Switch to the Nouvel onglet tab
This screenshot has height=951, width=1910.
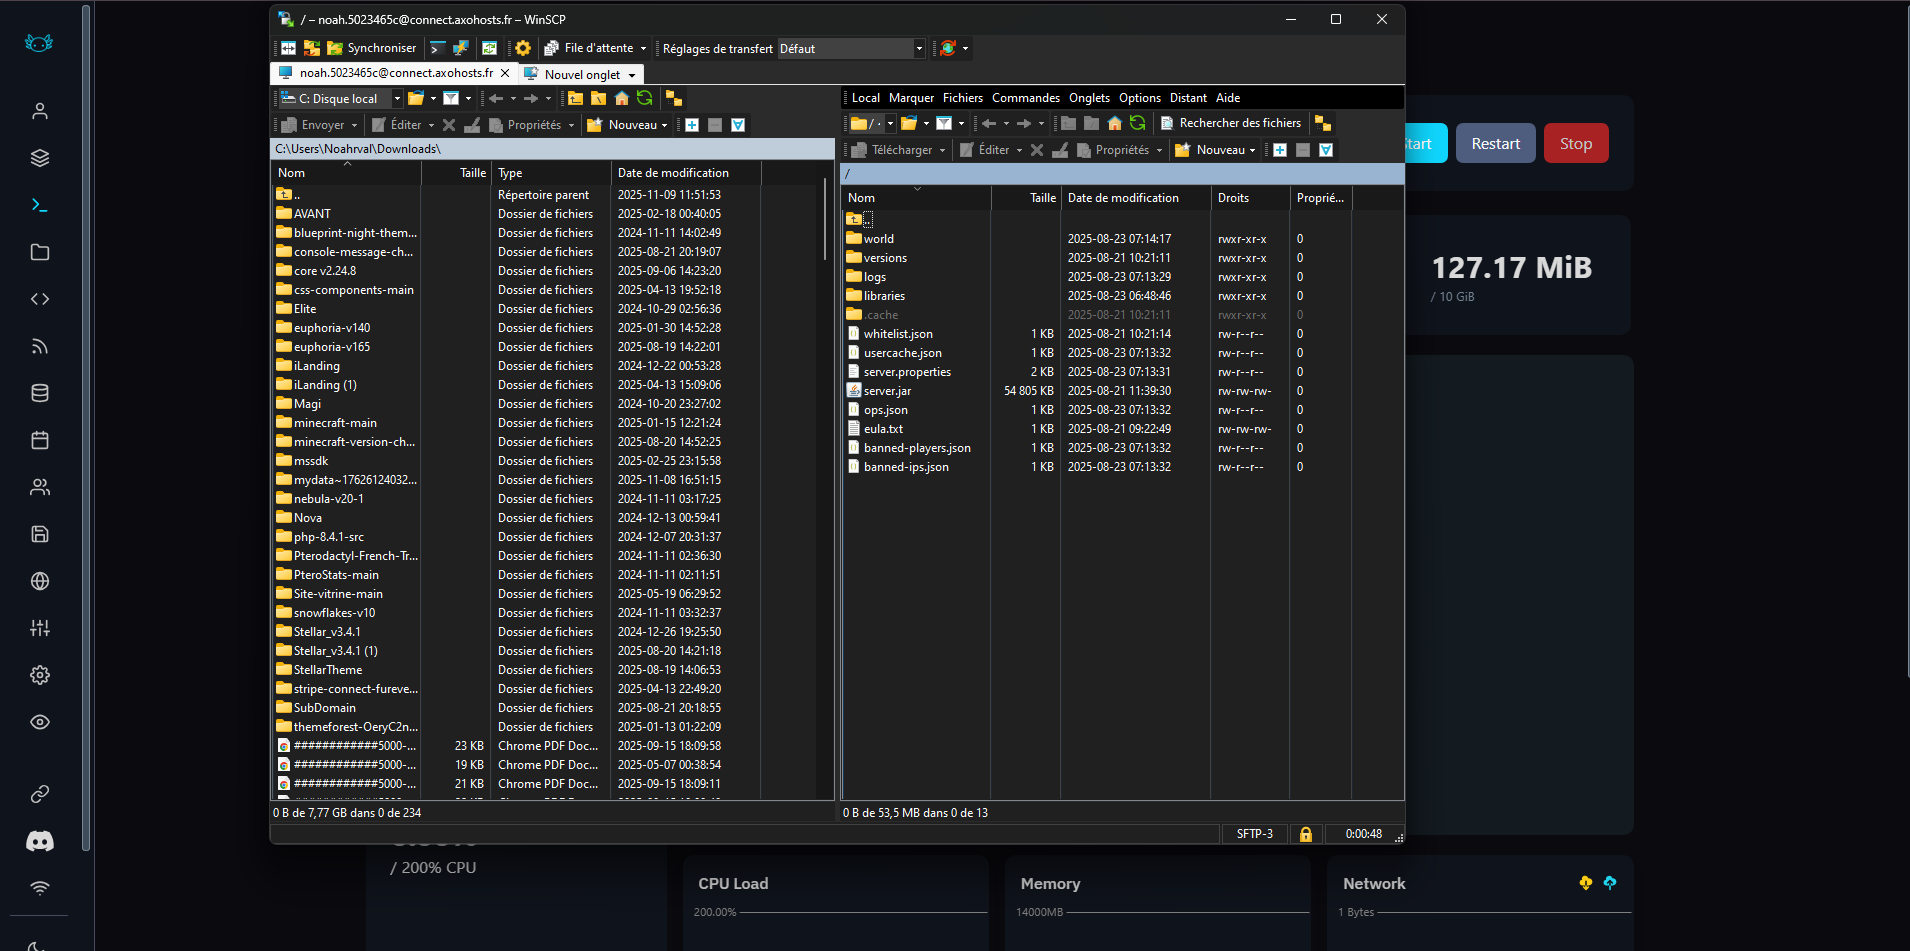[x=582, y=74]
